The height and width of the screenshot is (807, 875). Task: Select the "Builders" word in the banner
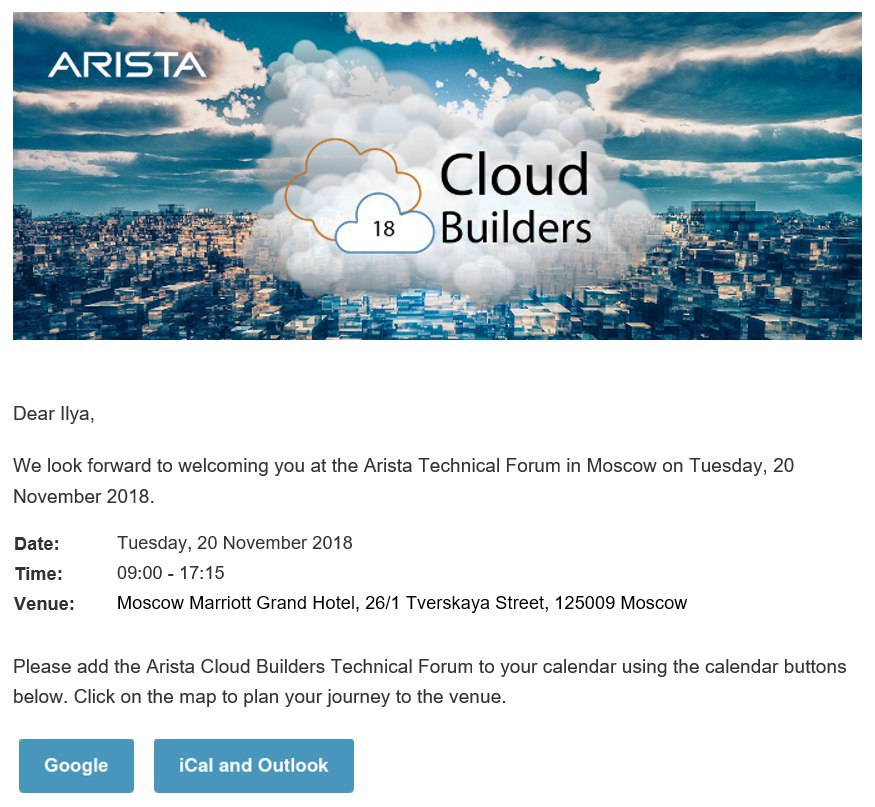click(x=516, y=227)
